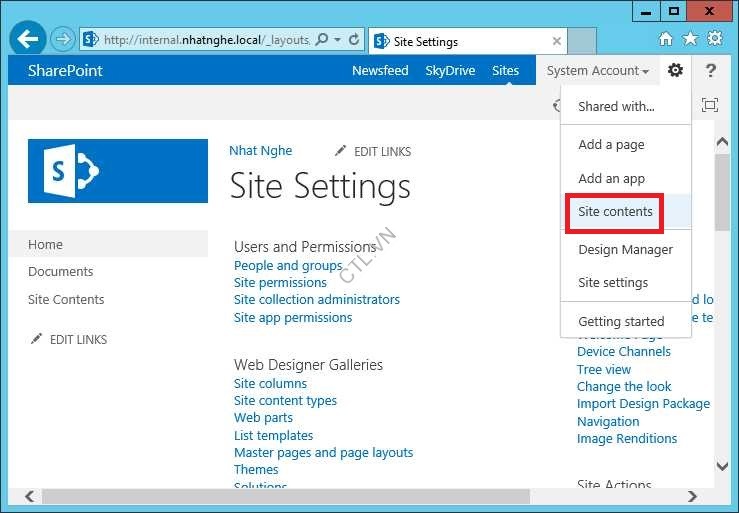Screen dimensions: 739x513
Task: Open Home in left navigation
Action: coord(45,245)
